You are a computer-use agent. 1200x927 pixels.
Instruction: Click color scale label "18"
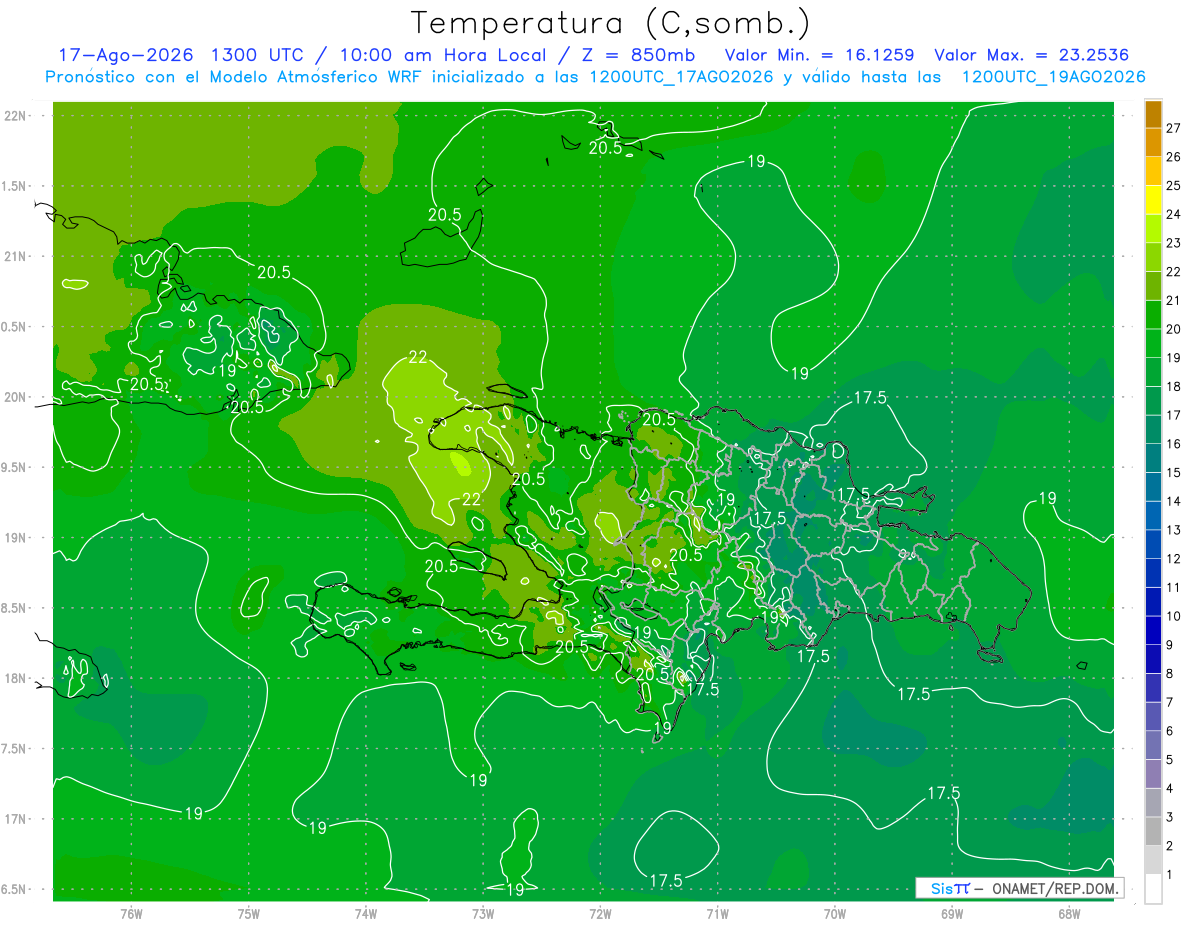pos(1173,386)
